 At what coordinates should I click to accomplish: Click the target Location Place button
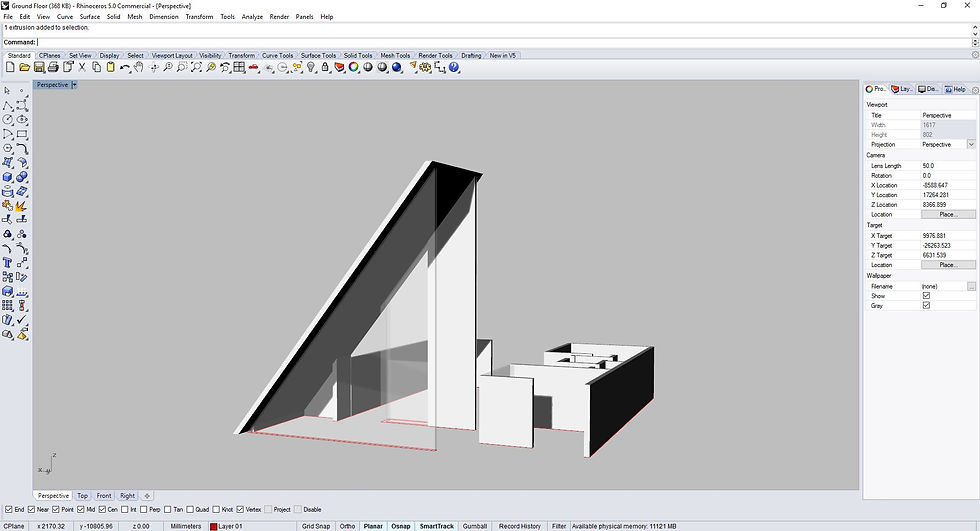[x=948, y=265]
